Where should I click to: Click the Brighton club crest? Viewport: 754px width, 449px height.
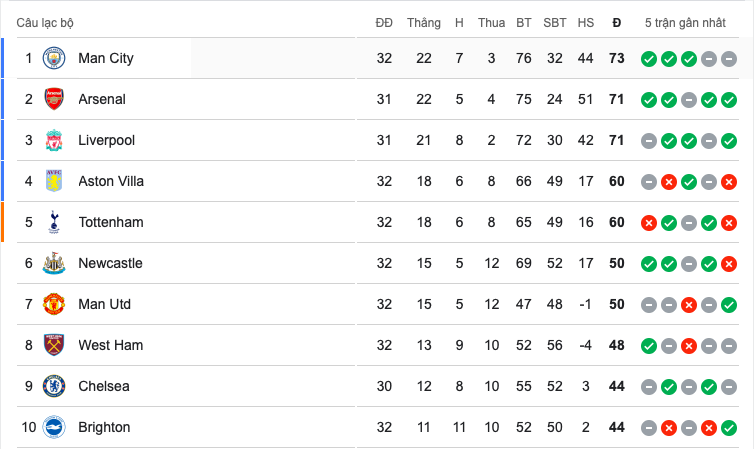click(x=54, y=427)
